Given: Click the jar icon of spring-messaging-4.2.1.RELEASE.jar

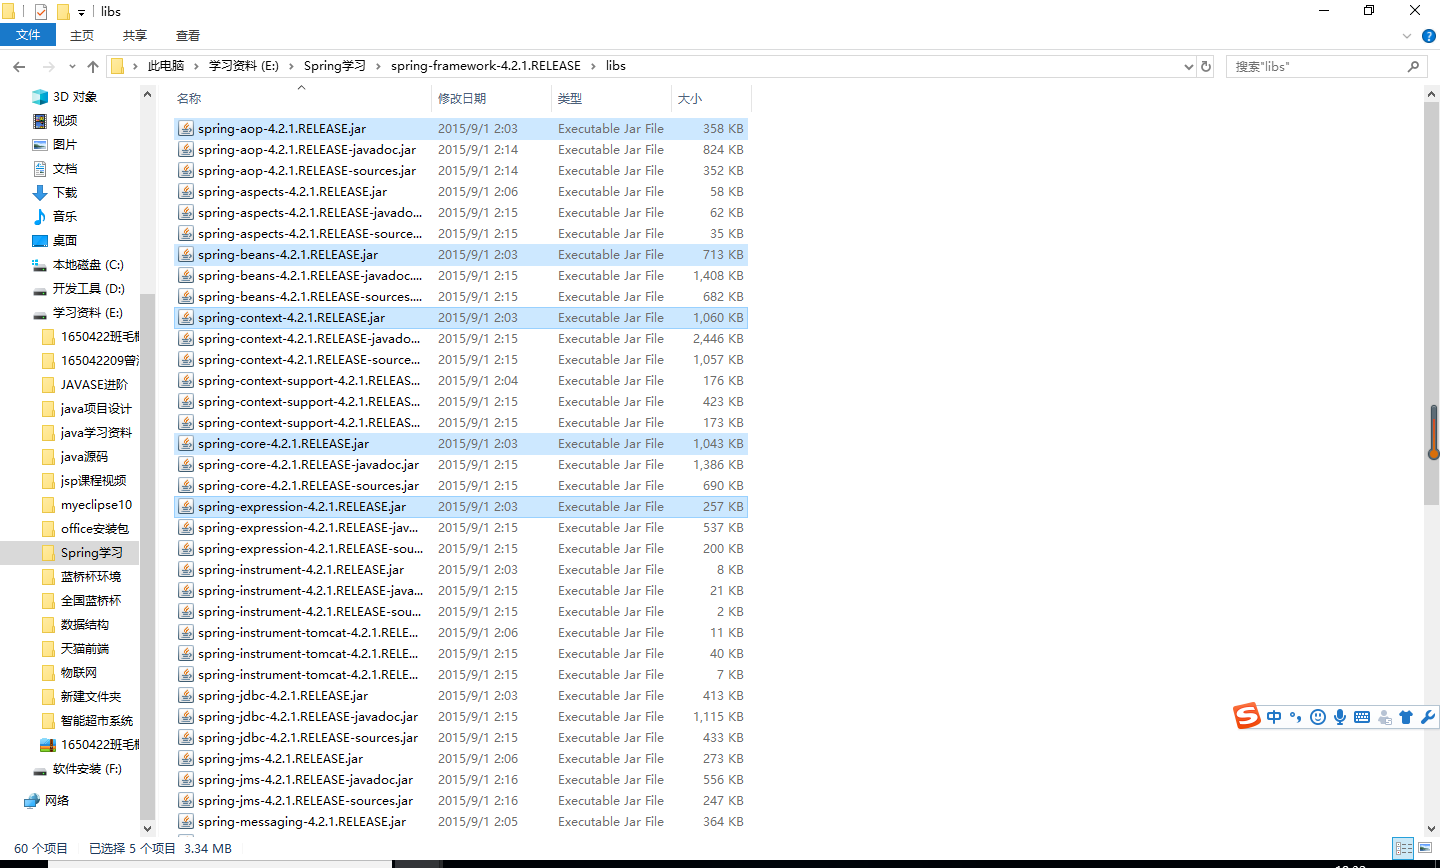Looking at the screenshot, I should pos(186,821).
